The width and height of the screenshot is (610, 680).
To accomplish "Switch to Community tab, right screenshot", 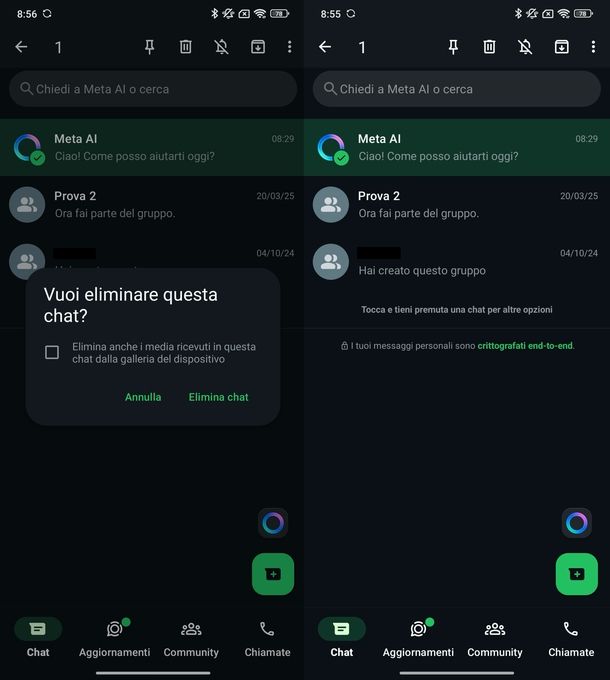I will [495, 640].
